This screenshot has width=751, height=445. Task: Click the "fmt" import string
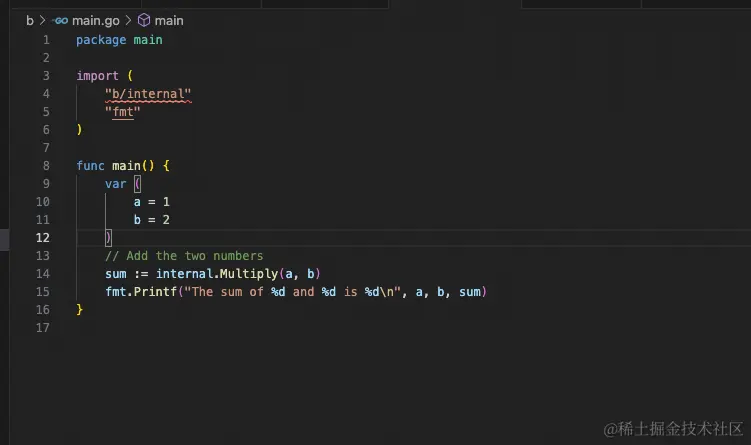[123, 112]
